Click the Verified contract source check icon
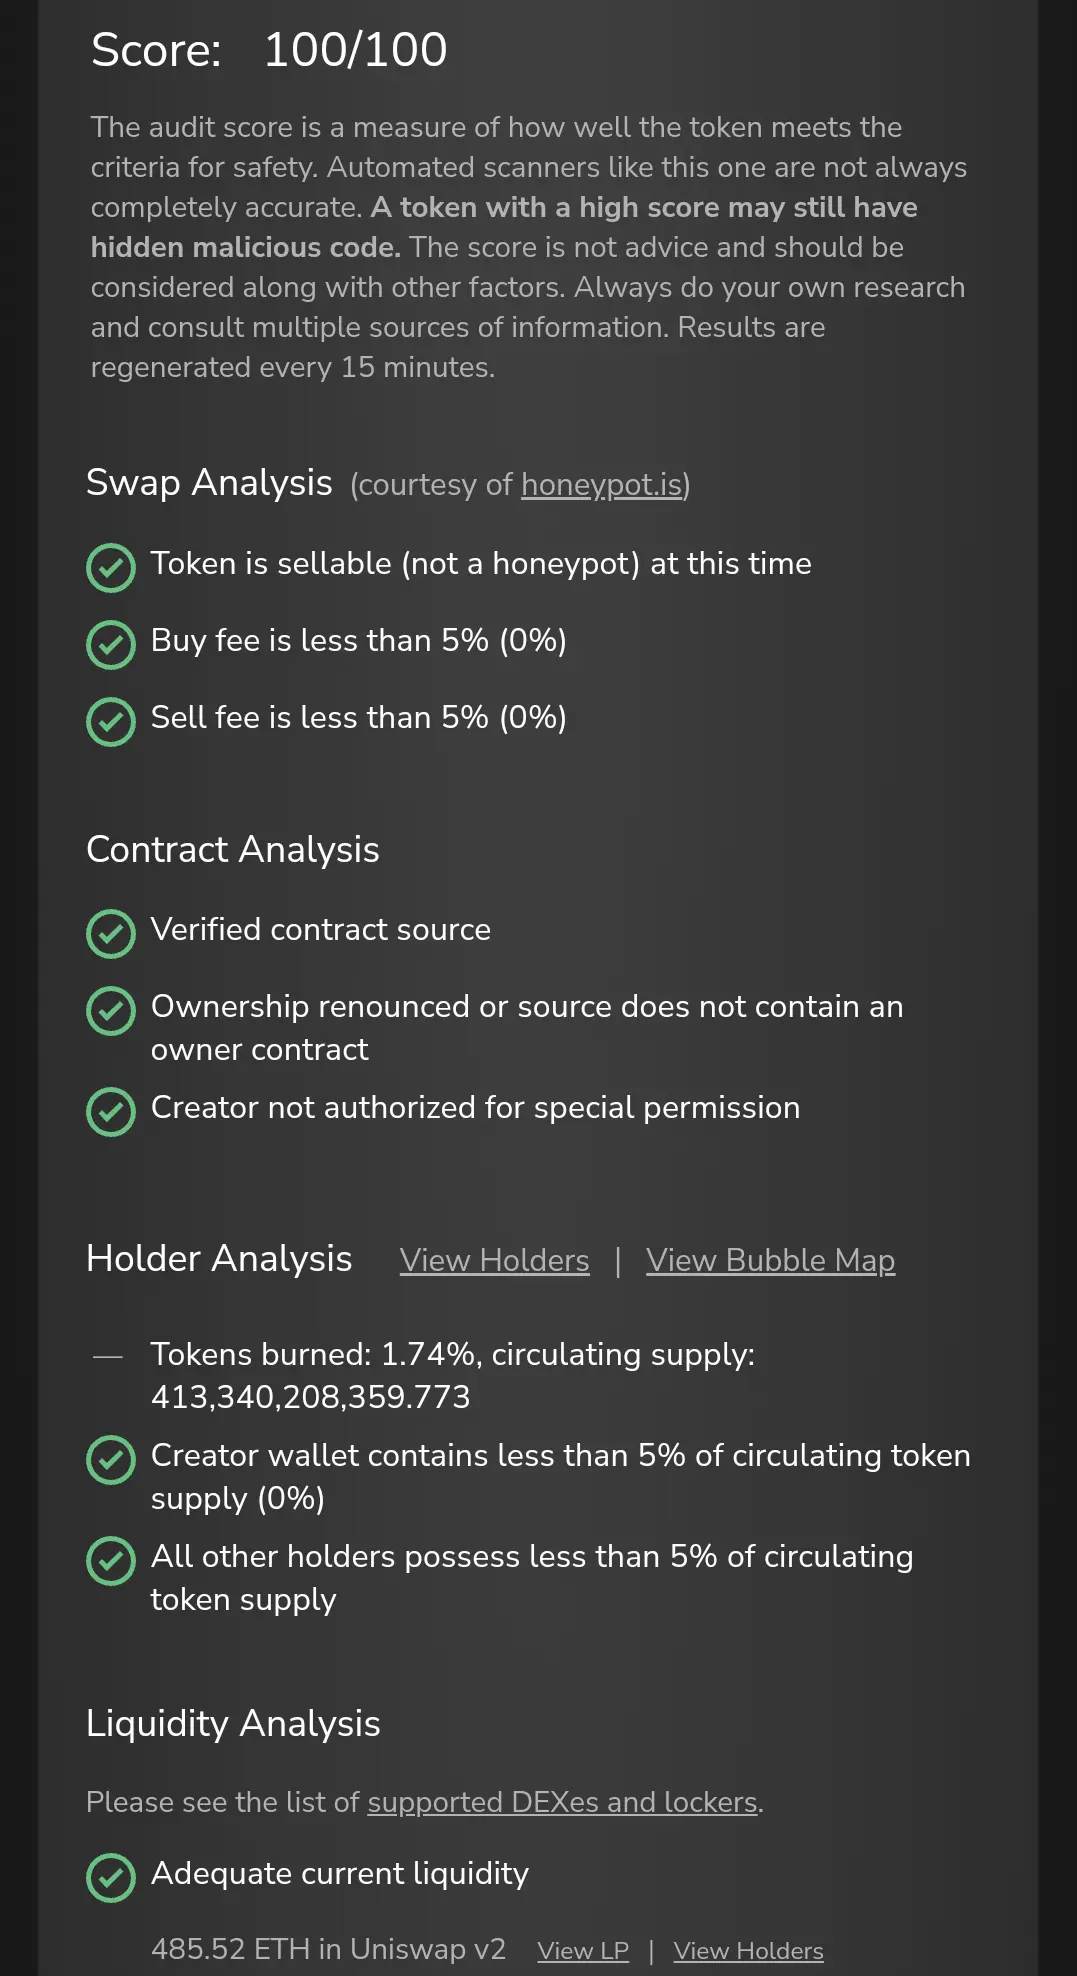 coord(111,933)
